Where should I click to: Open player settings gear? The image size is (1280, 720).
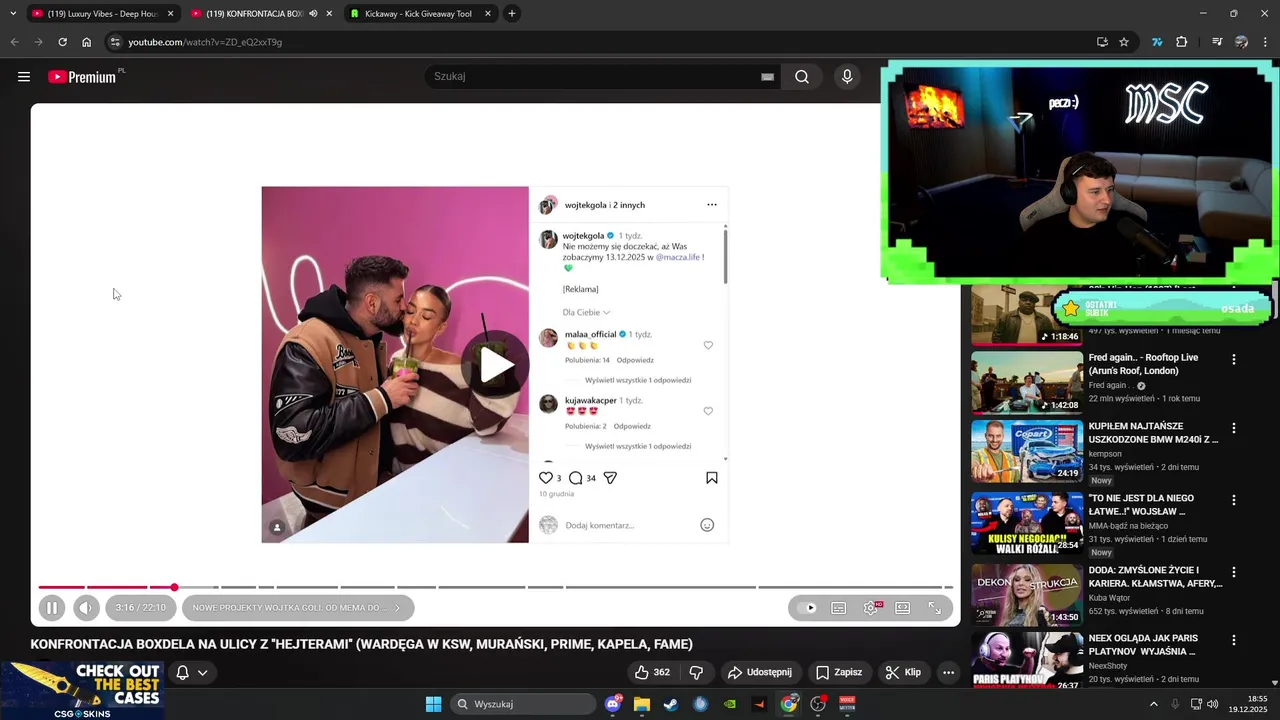tap(871, 608)
